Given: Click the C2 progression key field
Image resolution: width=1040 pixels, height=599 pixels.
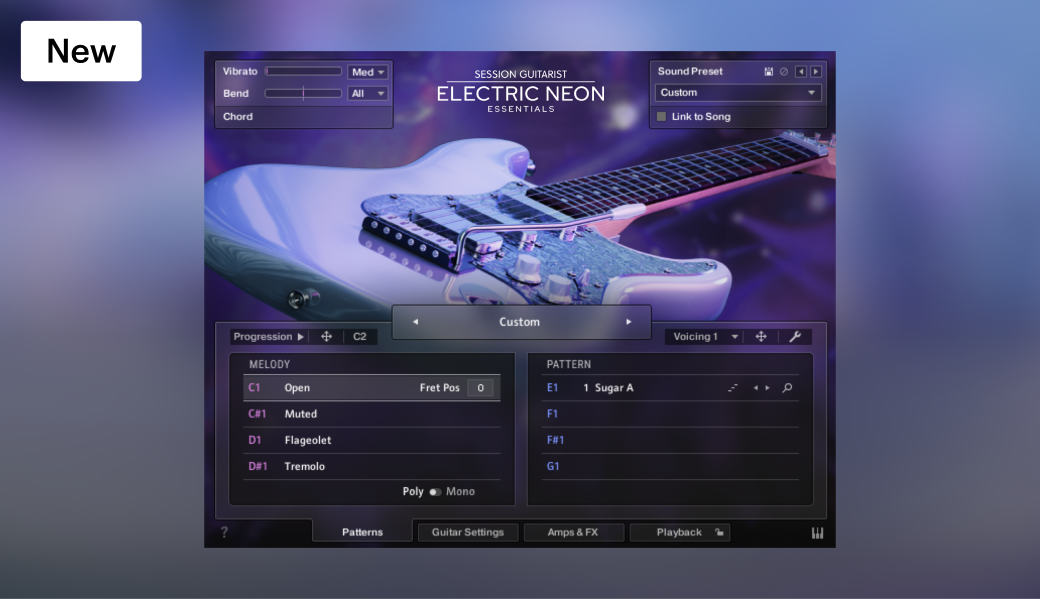Looking at the screenshot, I should click(x=360, y=337).
